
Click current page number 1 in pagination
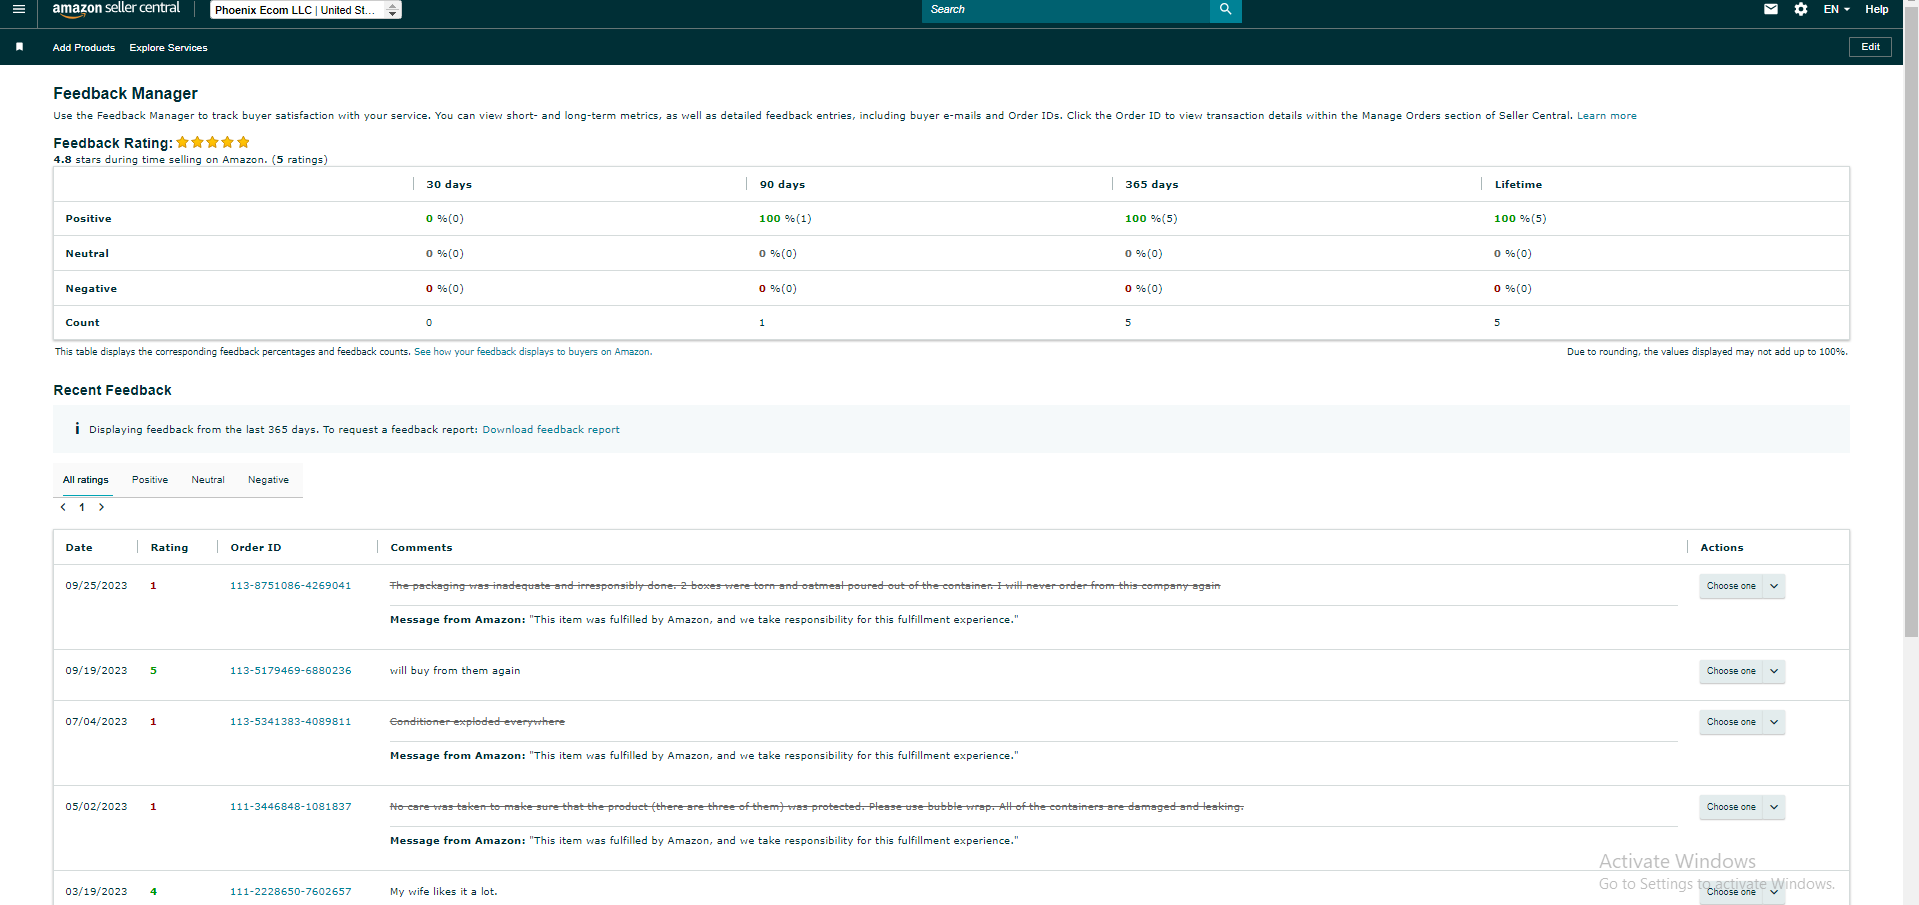point(82,507)
